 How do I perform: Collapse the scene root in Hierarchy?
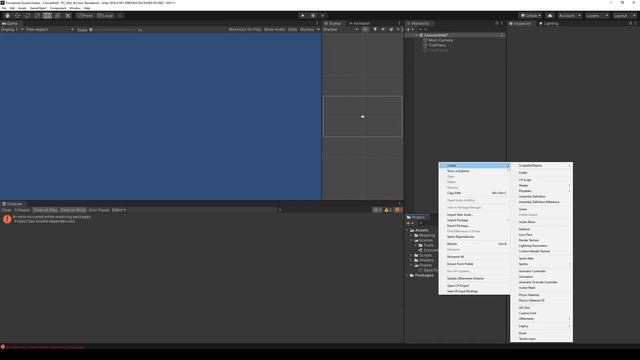pos(417,36)
